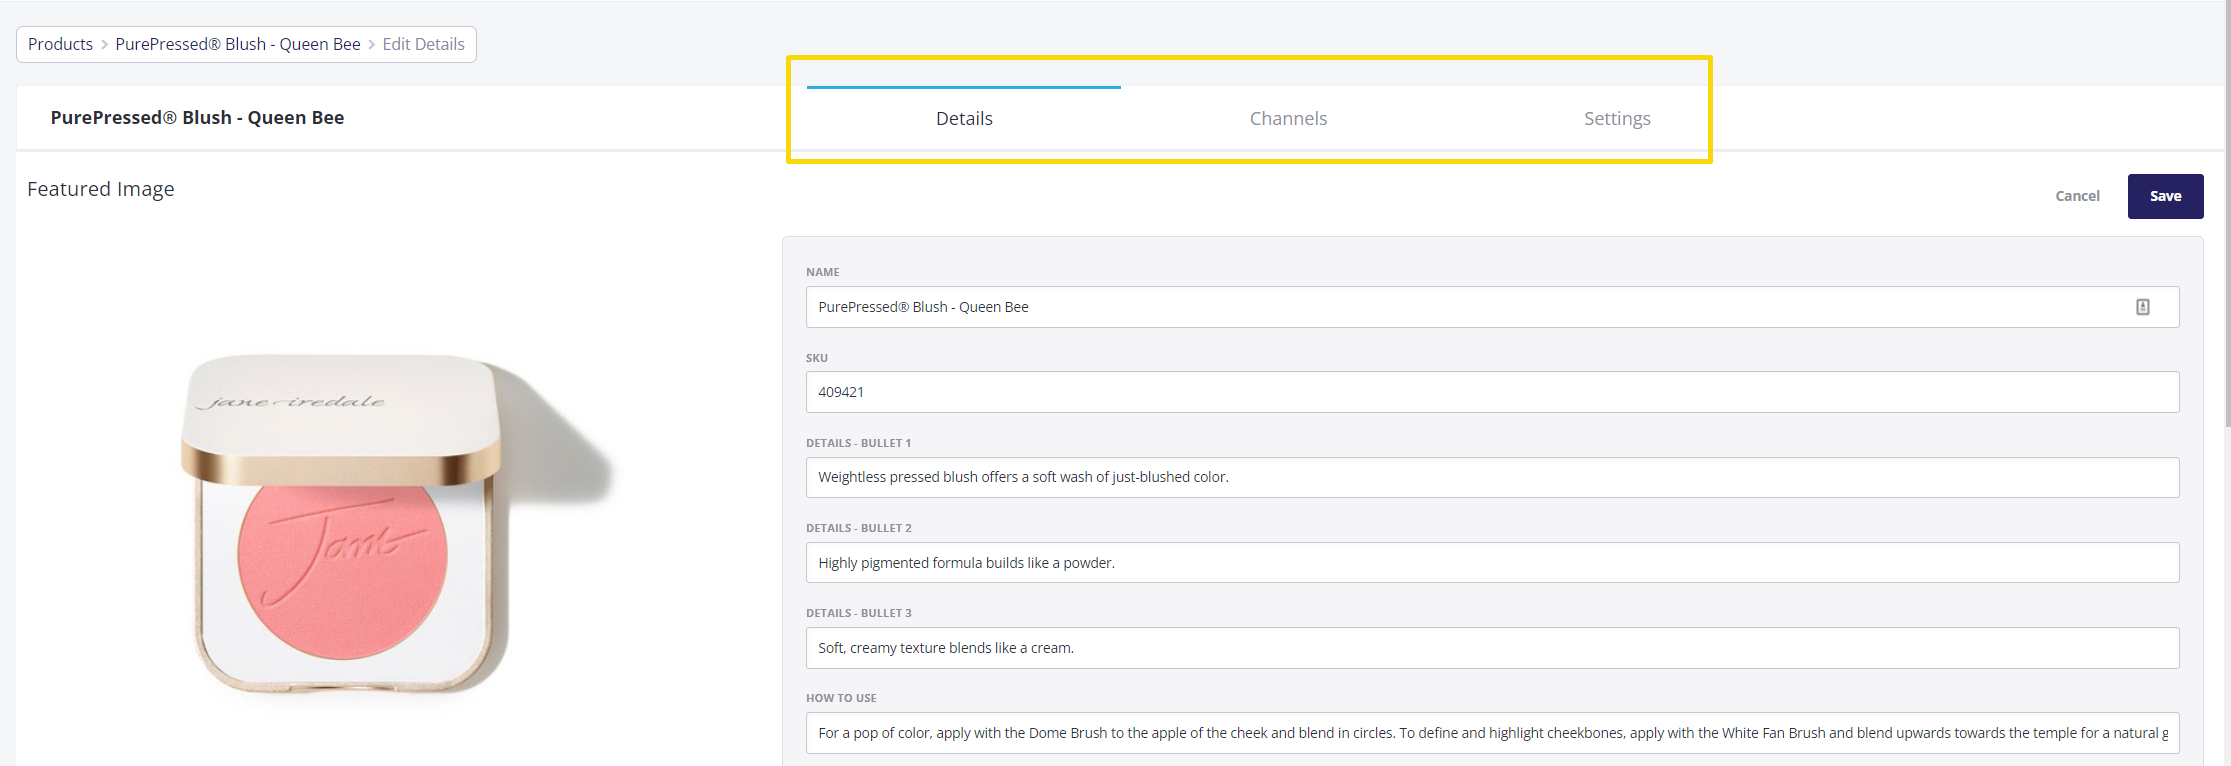Click the Cancel link
The image size is (2231, 766).
(x=2077, y=196)
